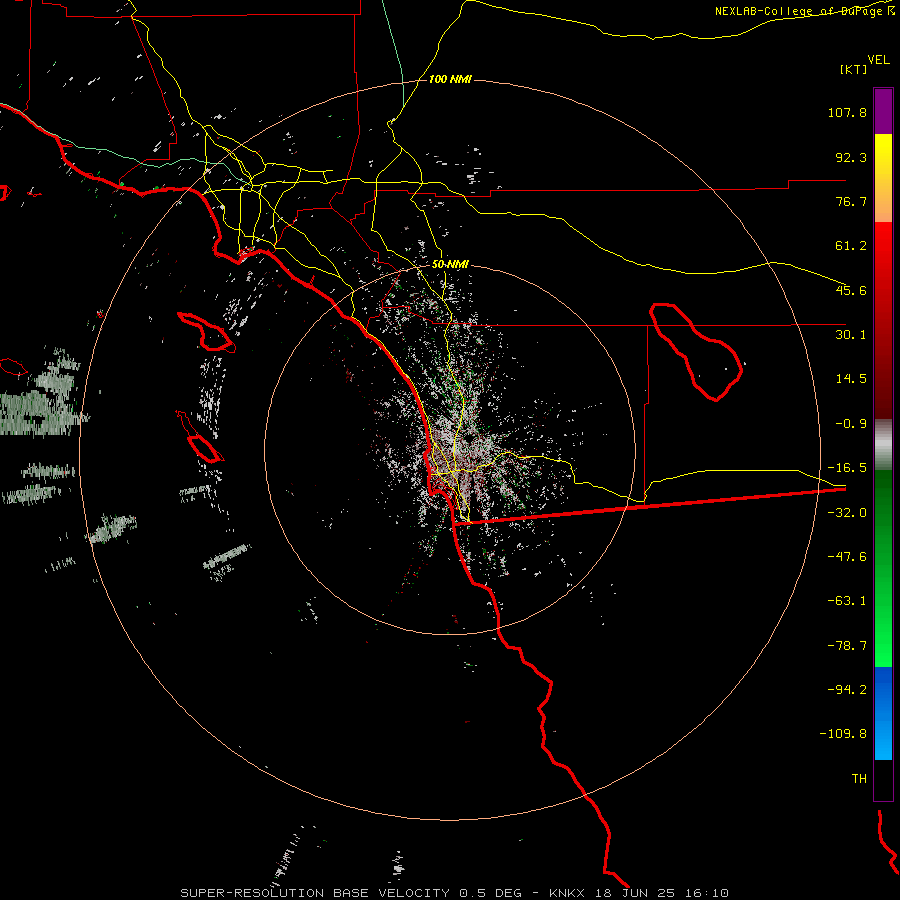Pick the yellow segment of the velocity scale

click(x=883, y=178)
